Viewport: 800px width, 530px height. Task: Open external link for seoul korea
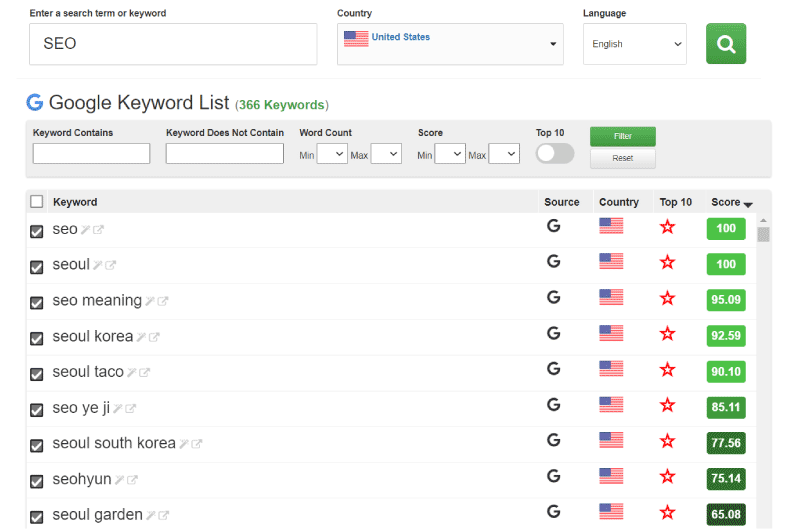tap(154, 337)
